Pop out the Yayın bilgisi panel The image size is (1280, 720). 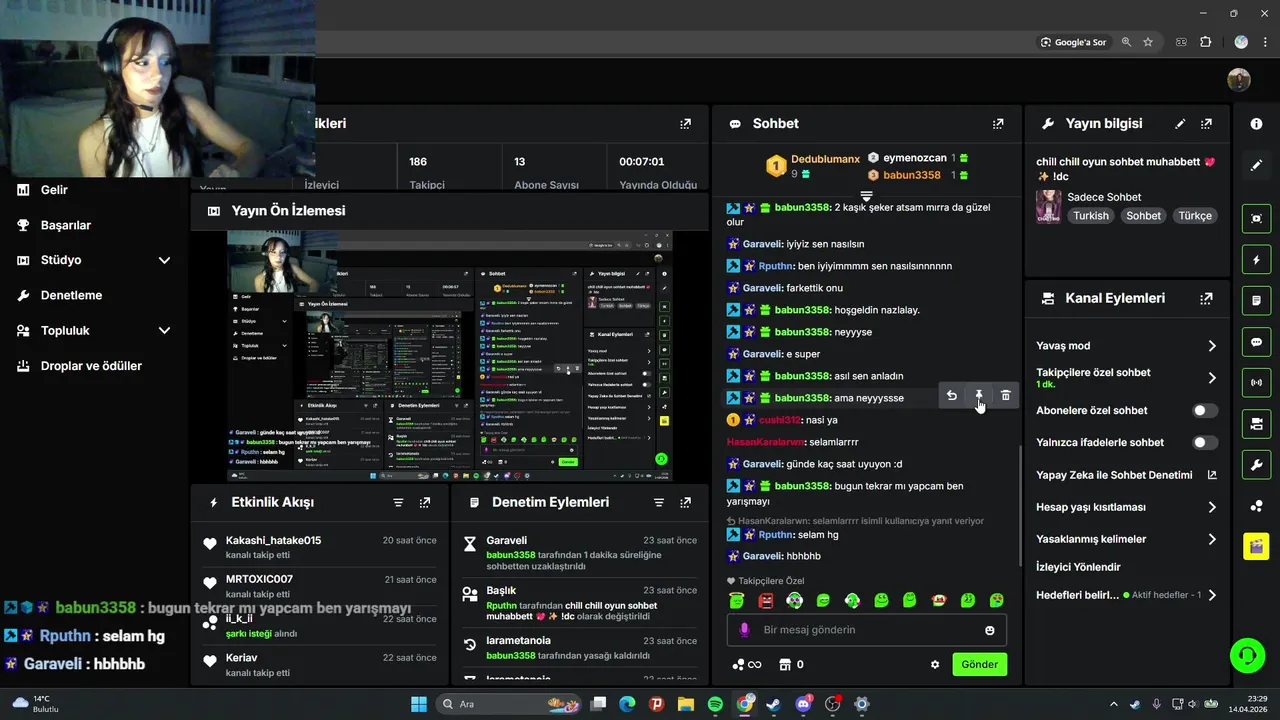[1207, 124]
